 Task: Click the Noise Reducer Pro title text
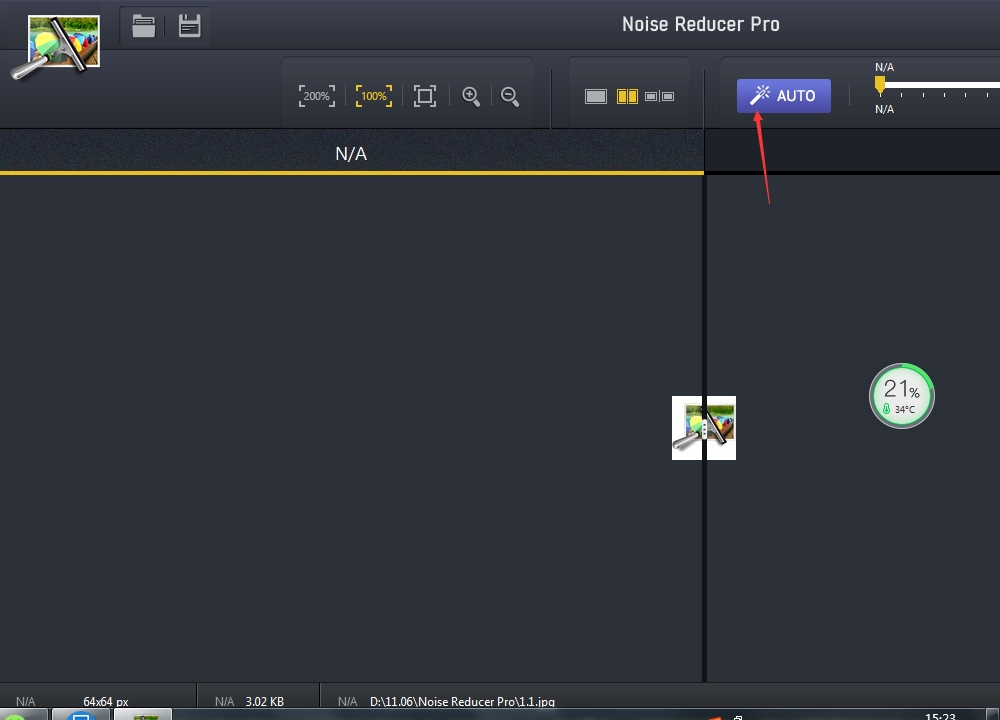click(x=701, y=24)
